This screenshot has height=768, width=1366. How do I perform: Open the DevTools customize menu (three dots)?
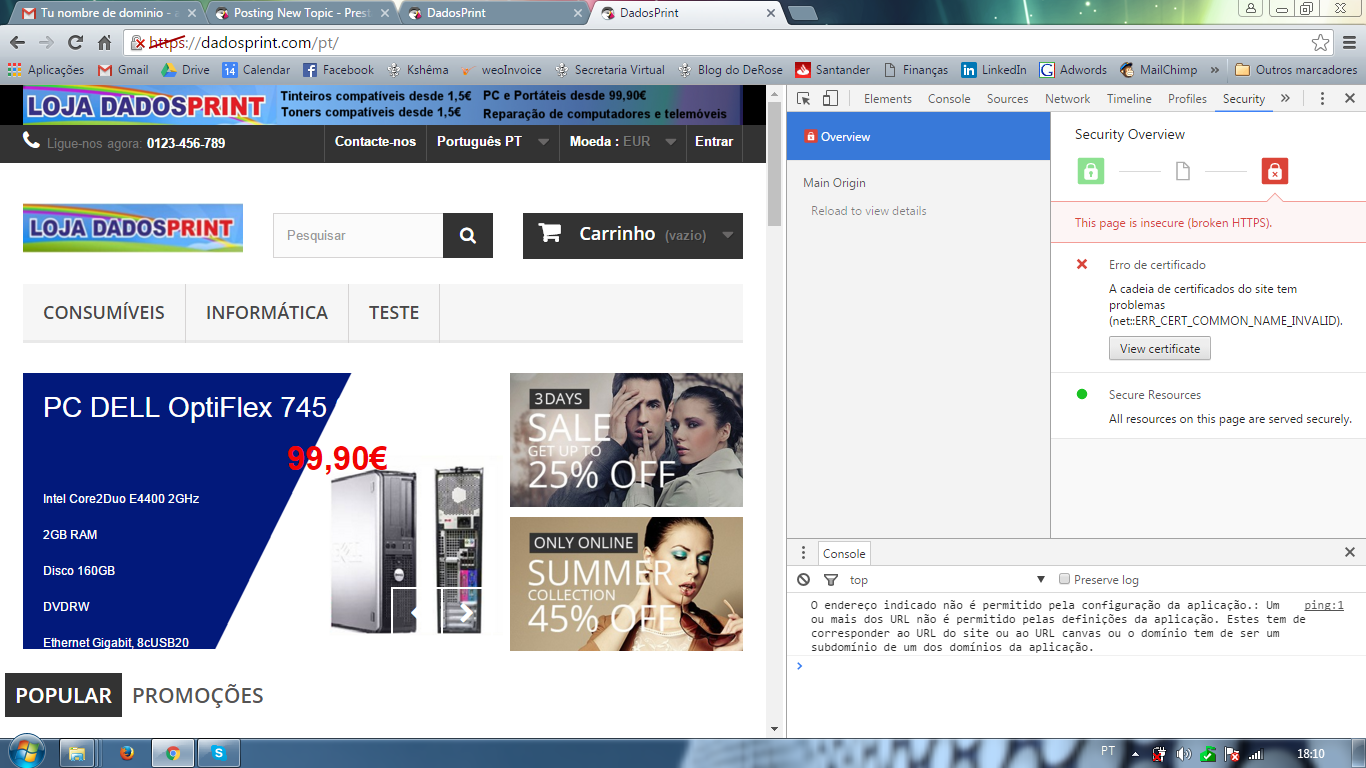click(1322, 99)
